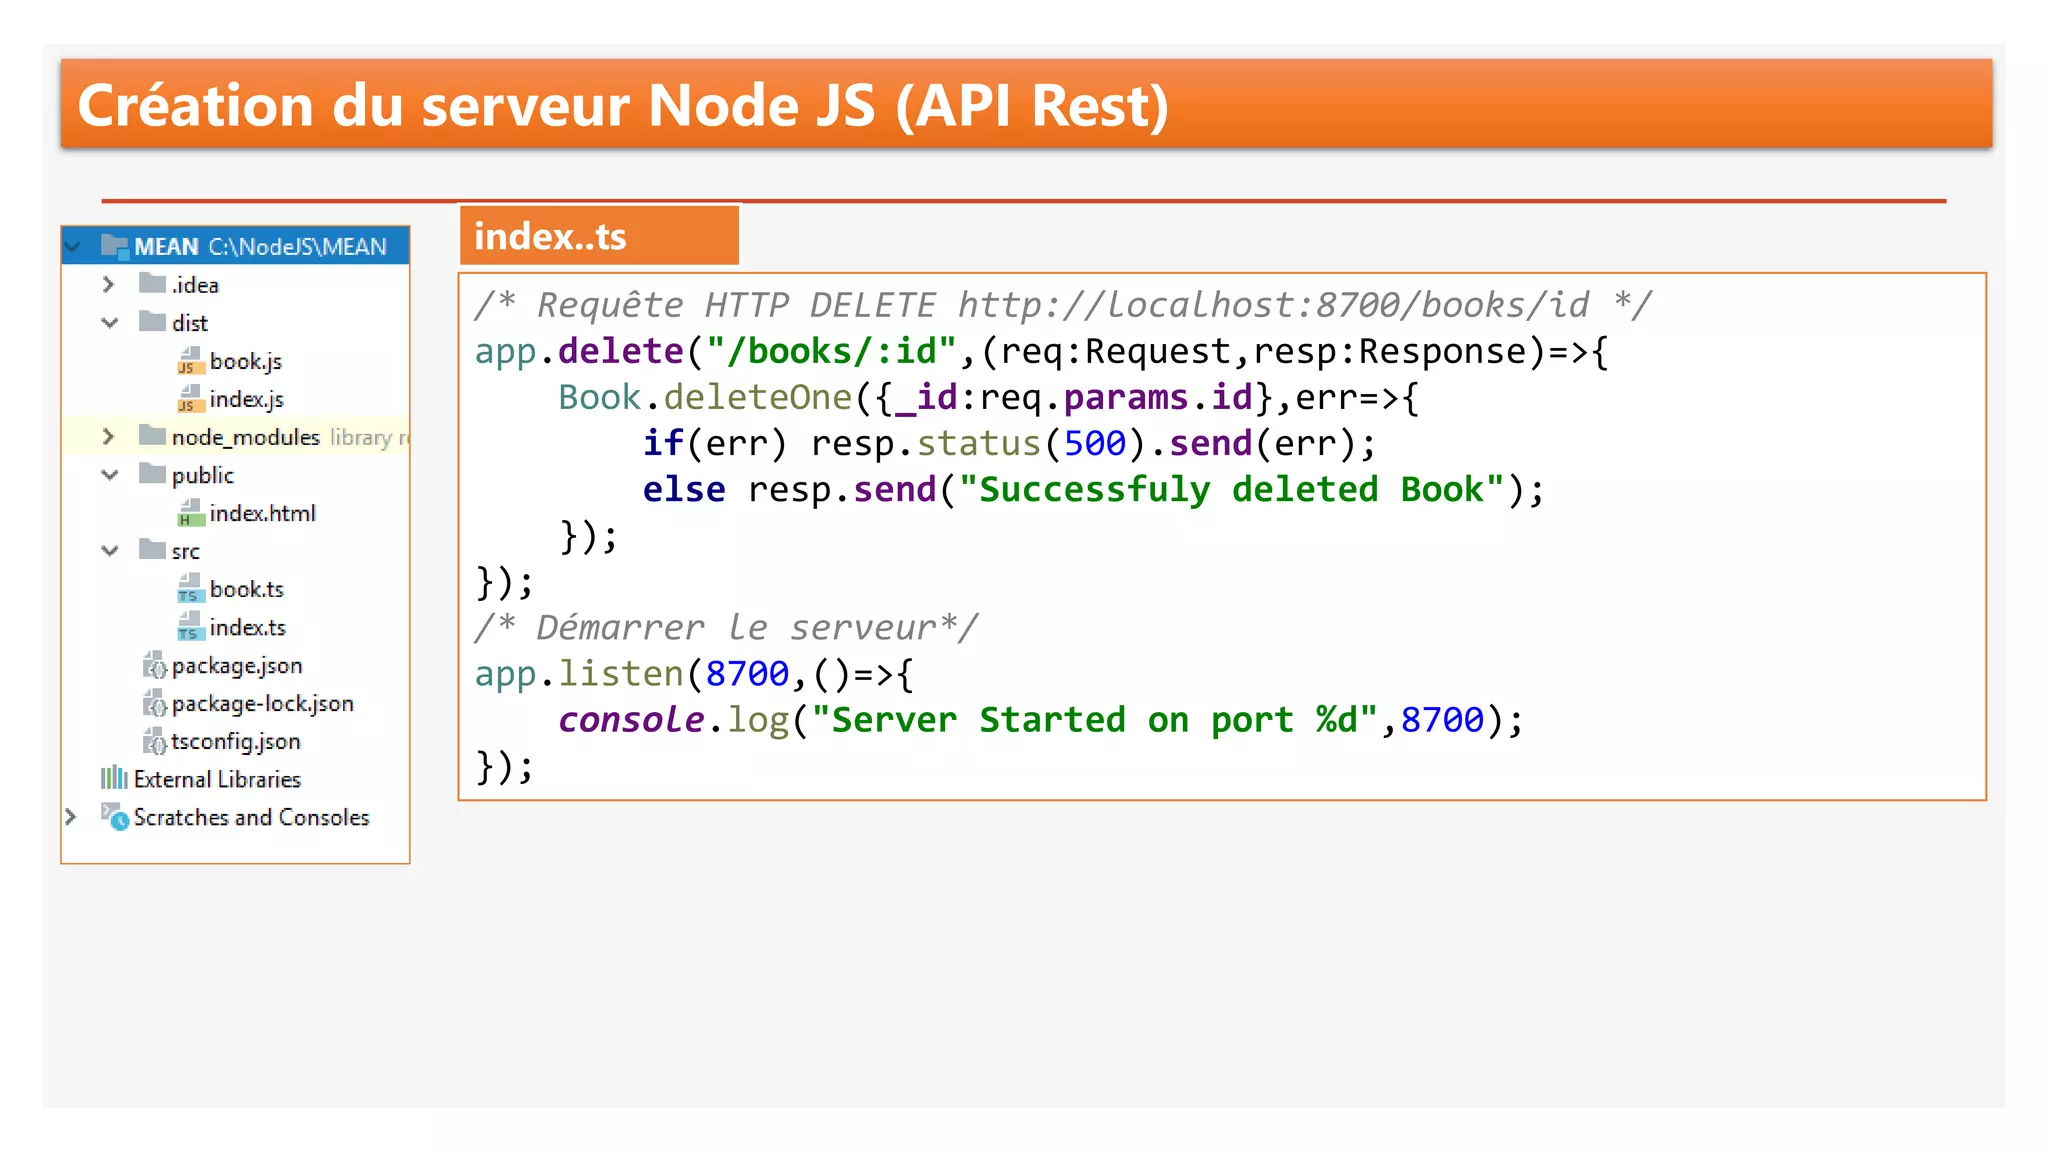This screenshot has width=2048, height=1152.
Task: Collapse the src folder chevron
Action: coord(110,550)
